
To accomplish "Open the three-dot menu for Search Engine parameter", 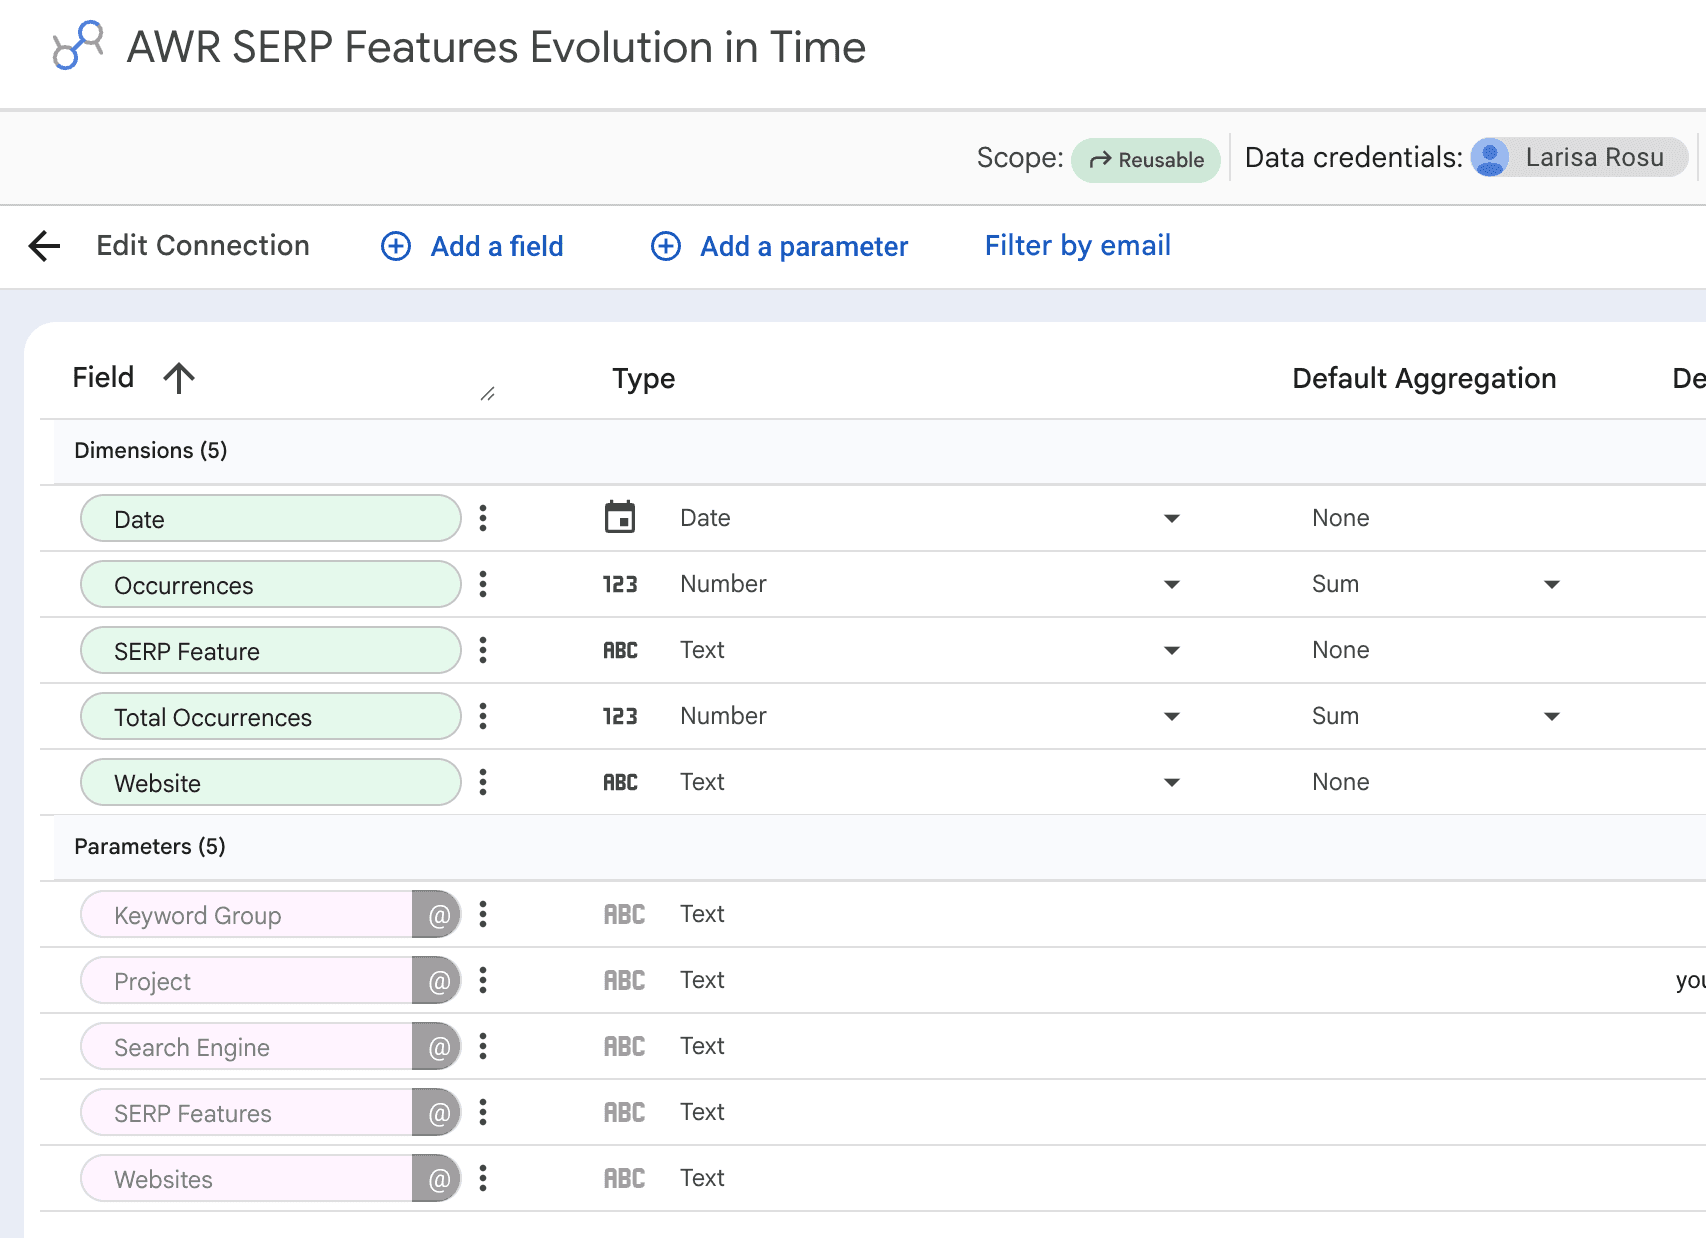I will (483, 1046).
